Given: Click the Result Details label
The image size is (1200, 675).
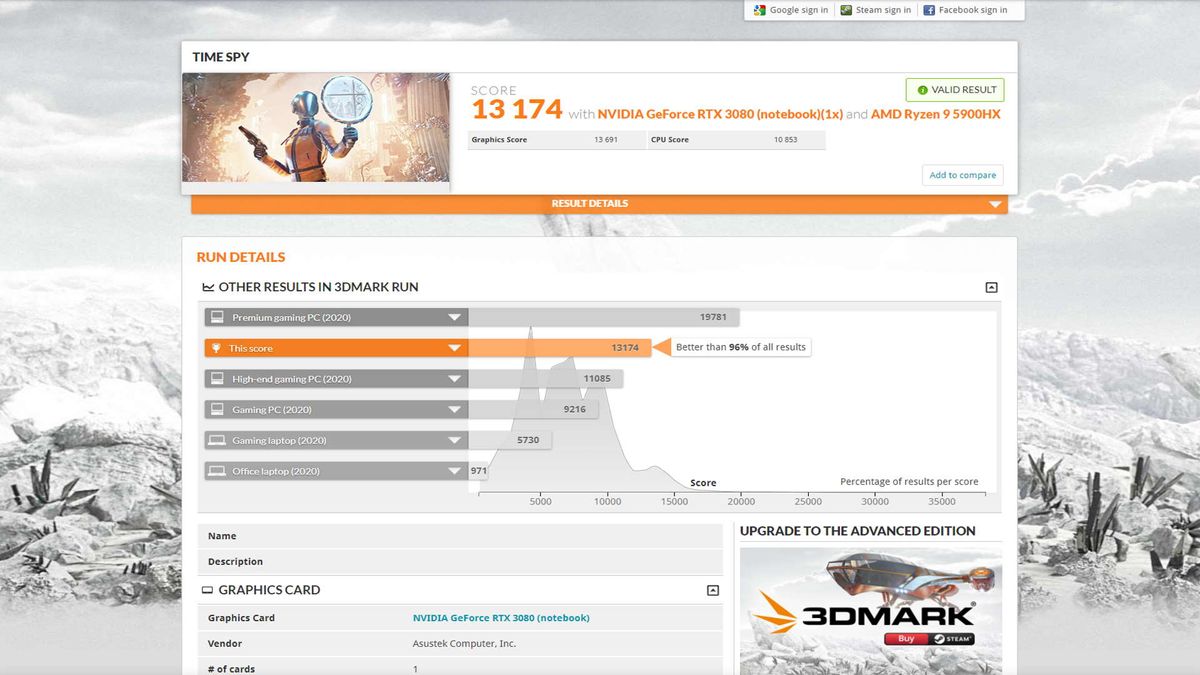Looking at the screenshot, I should click(x=590, y=204).
